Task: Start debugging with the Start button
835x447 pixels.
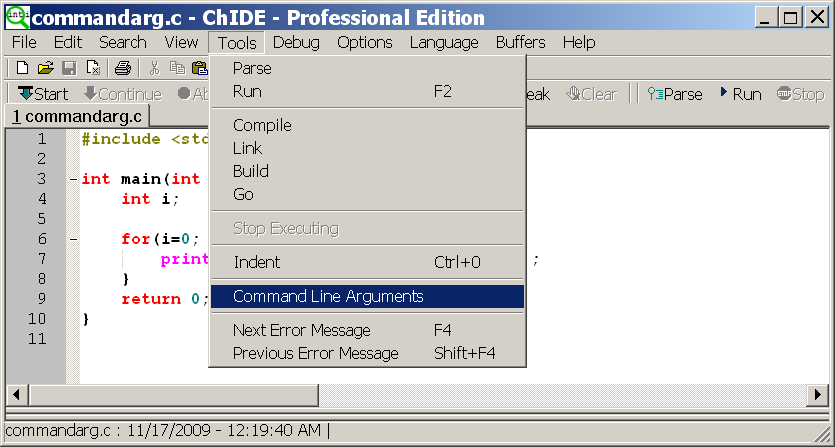Action: pos(43,94)
